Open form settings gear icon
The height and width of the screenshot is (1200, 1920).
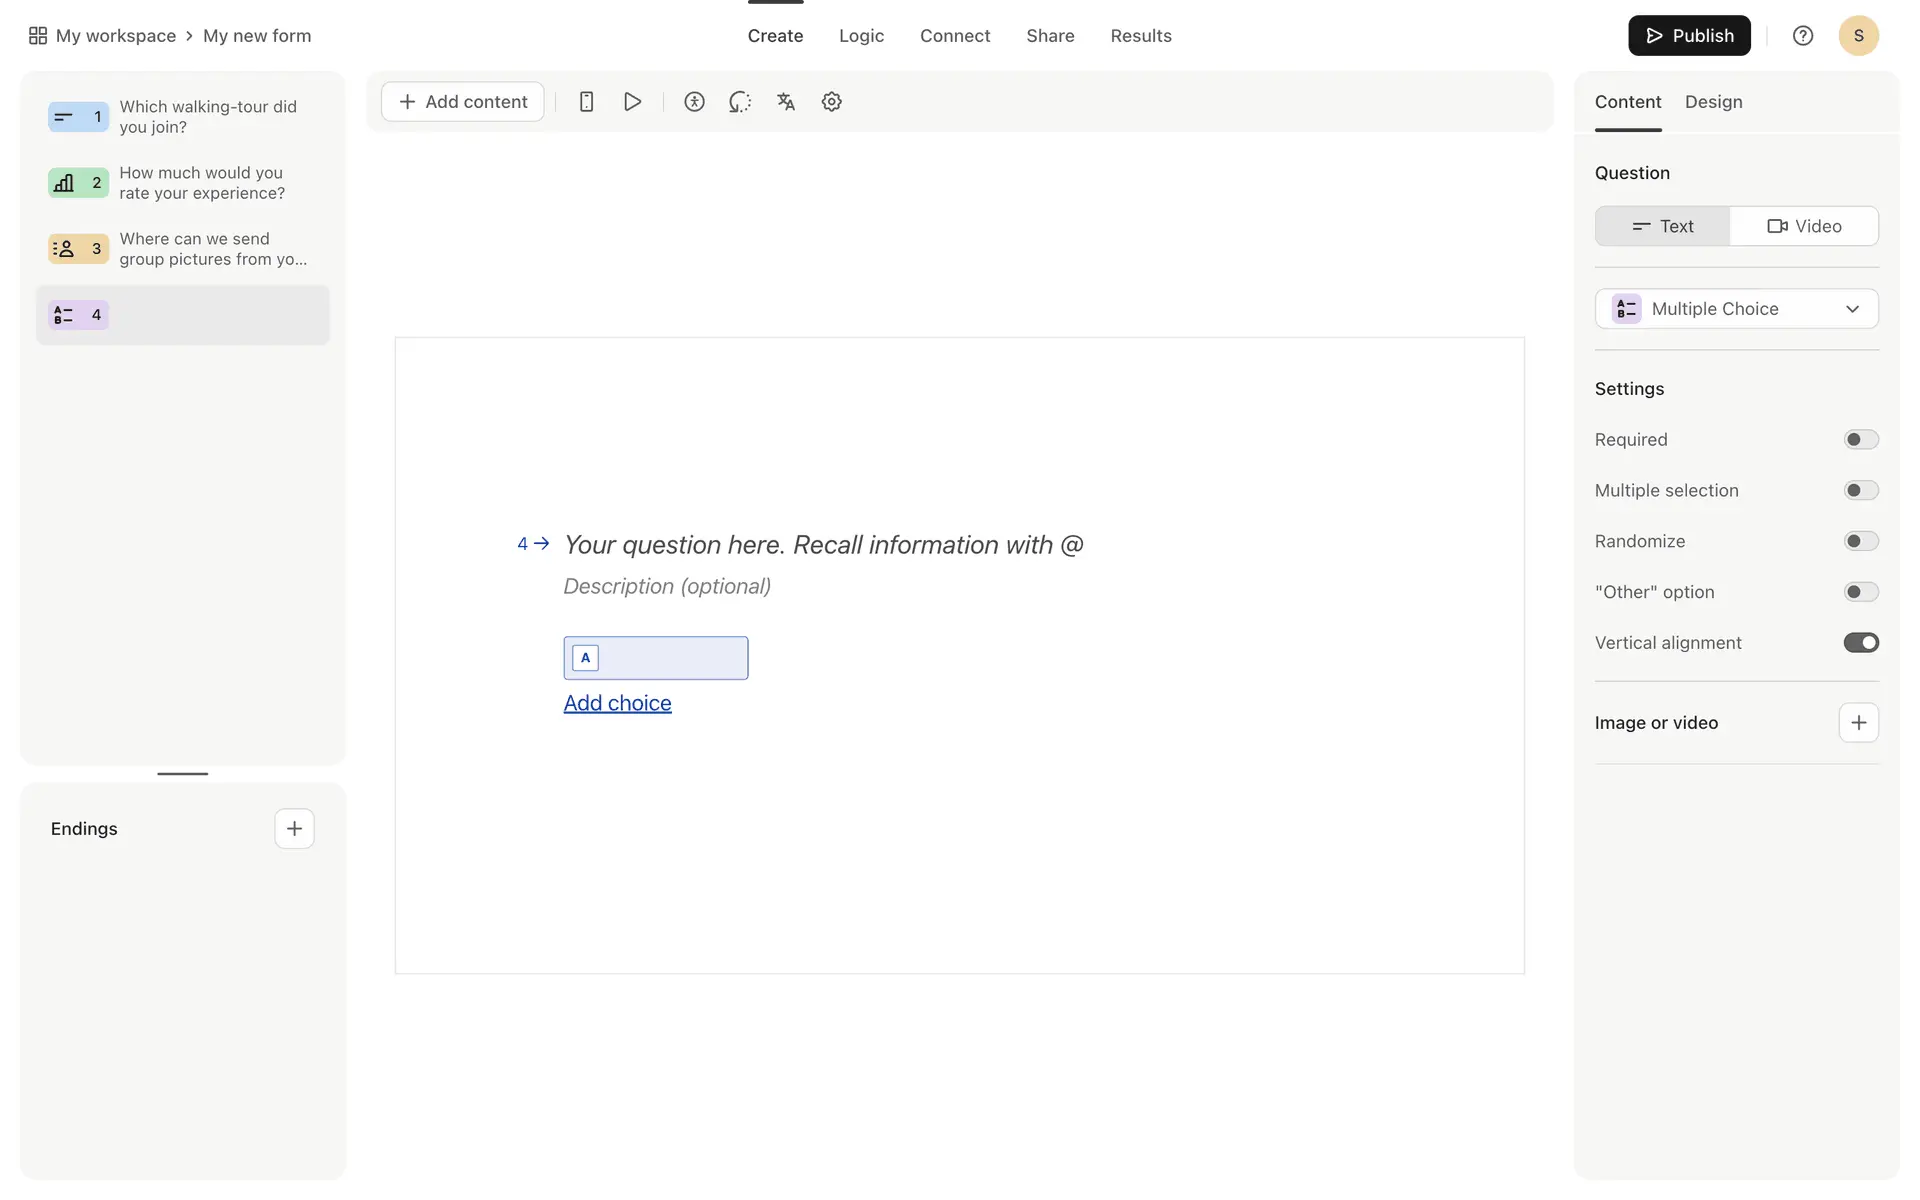coord(831,102)
